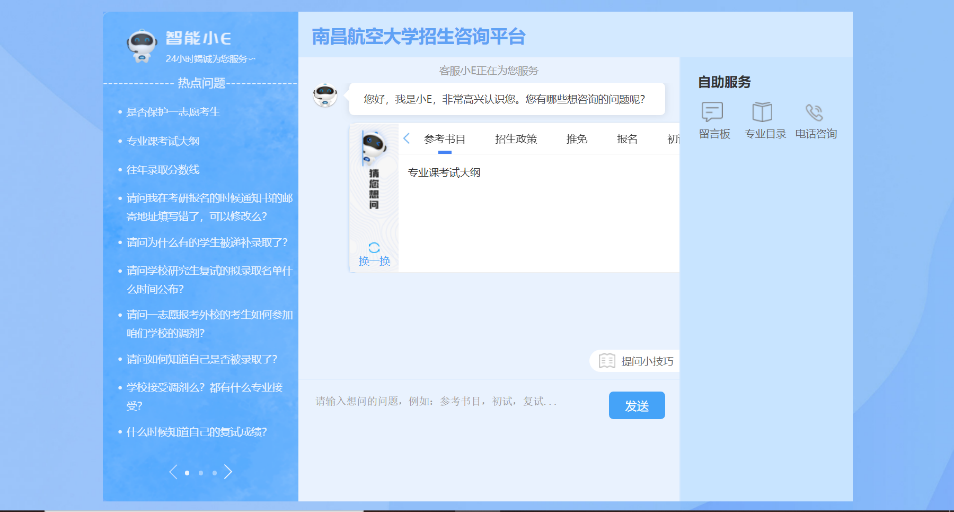Image resolution: width=954 pixels, height=512 pixels.
Task: Click the 电话咨询 phone icon
Action: pyautogui.click(x=814, y=112)
